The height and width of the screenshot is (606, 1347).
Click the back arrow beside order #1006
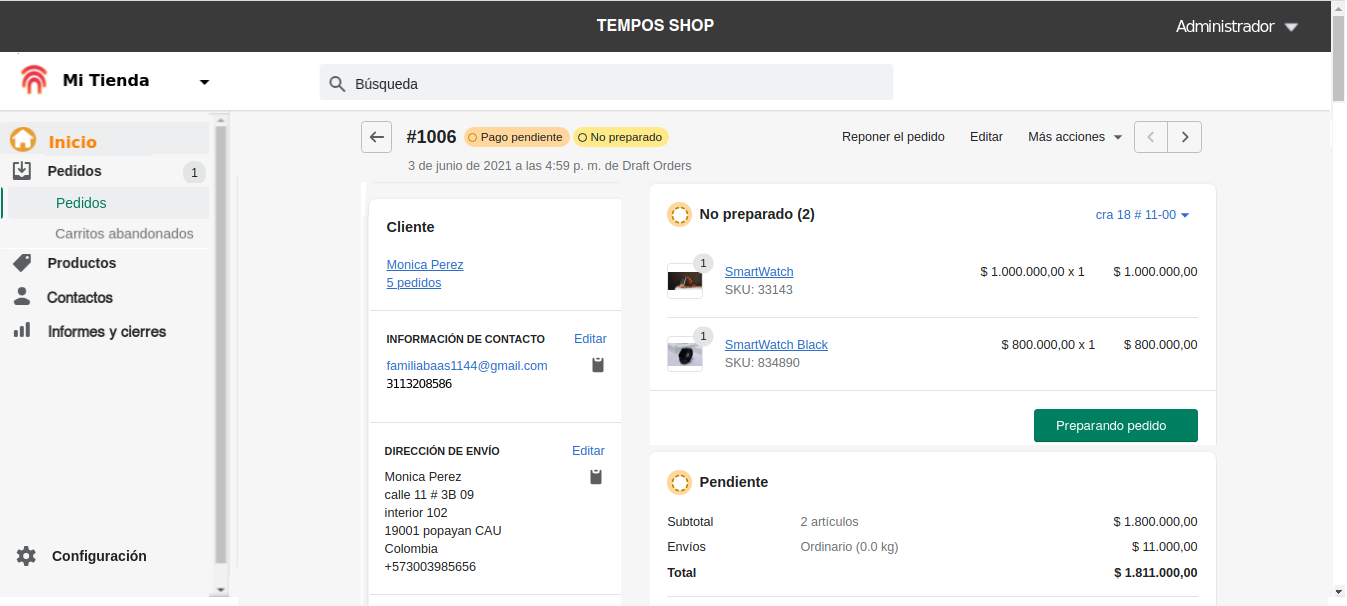376,138
